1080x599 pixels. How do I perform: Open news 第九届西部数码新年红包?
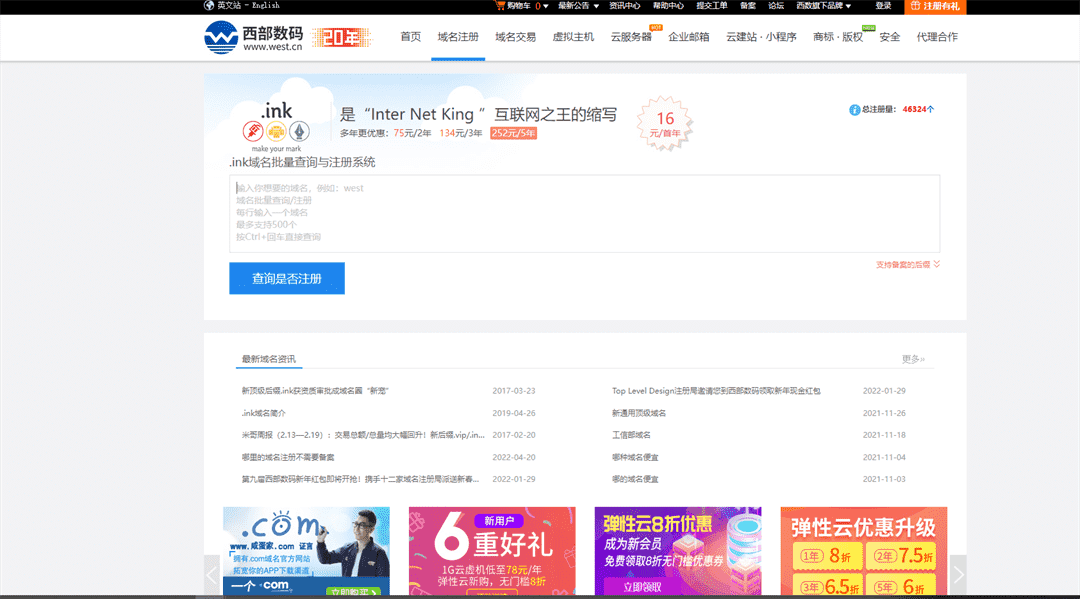(x=360, y=479)
